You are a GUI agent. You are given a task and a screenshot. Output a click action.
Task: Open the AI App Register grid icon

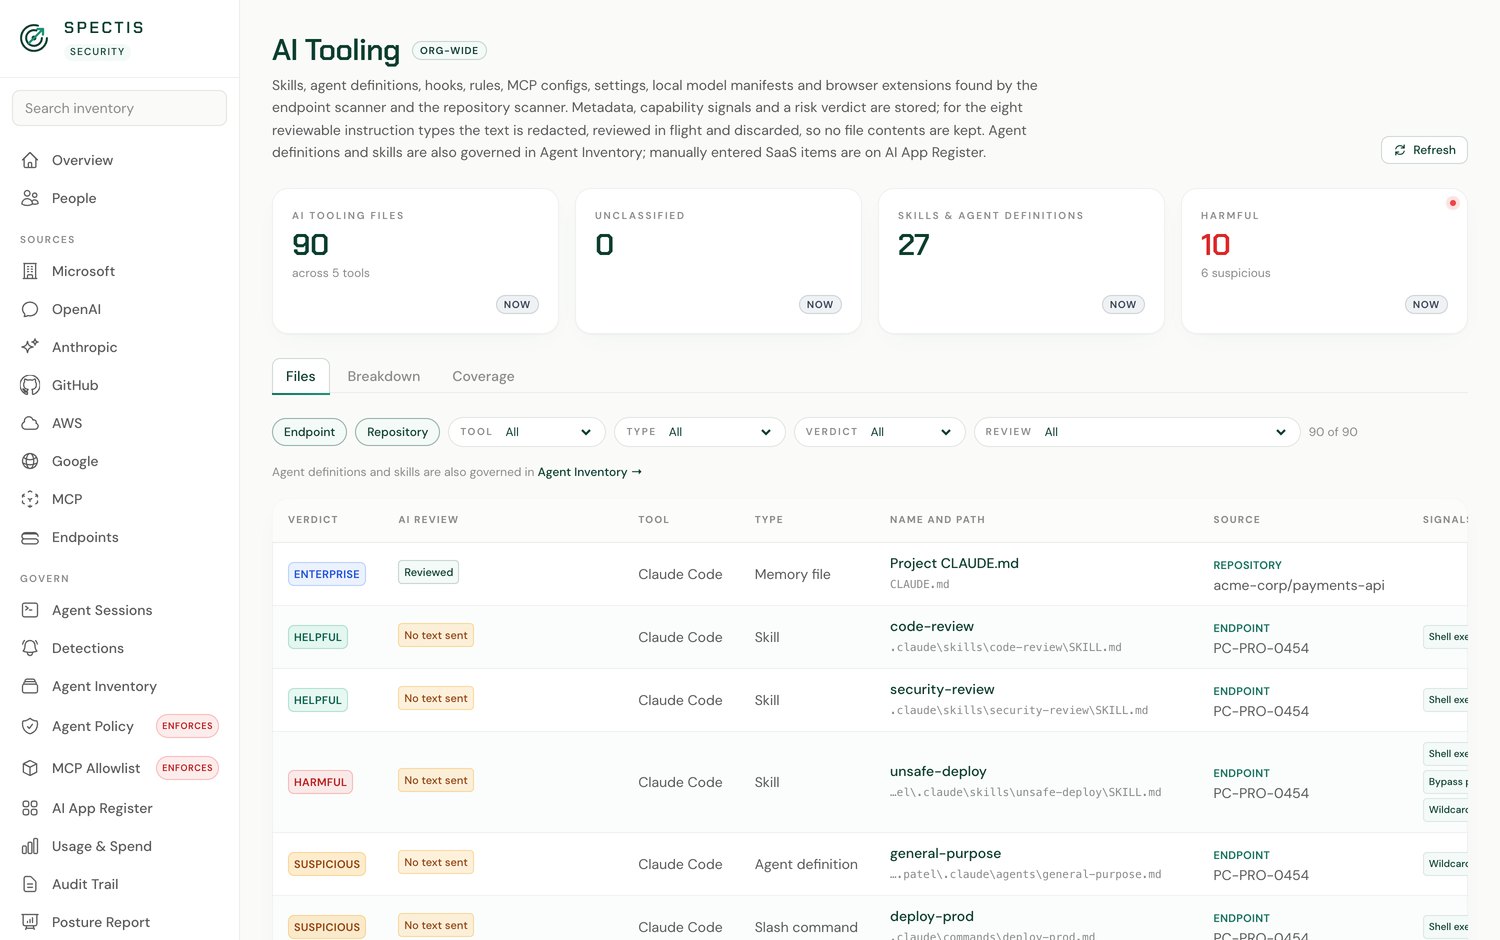(30, 808)
